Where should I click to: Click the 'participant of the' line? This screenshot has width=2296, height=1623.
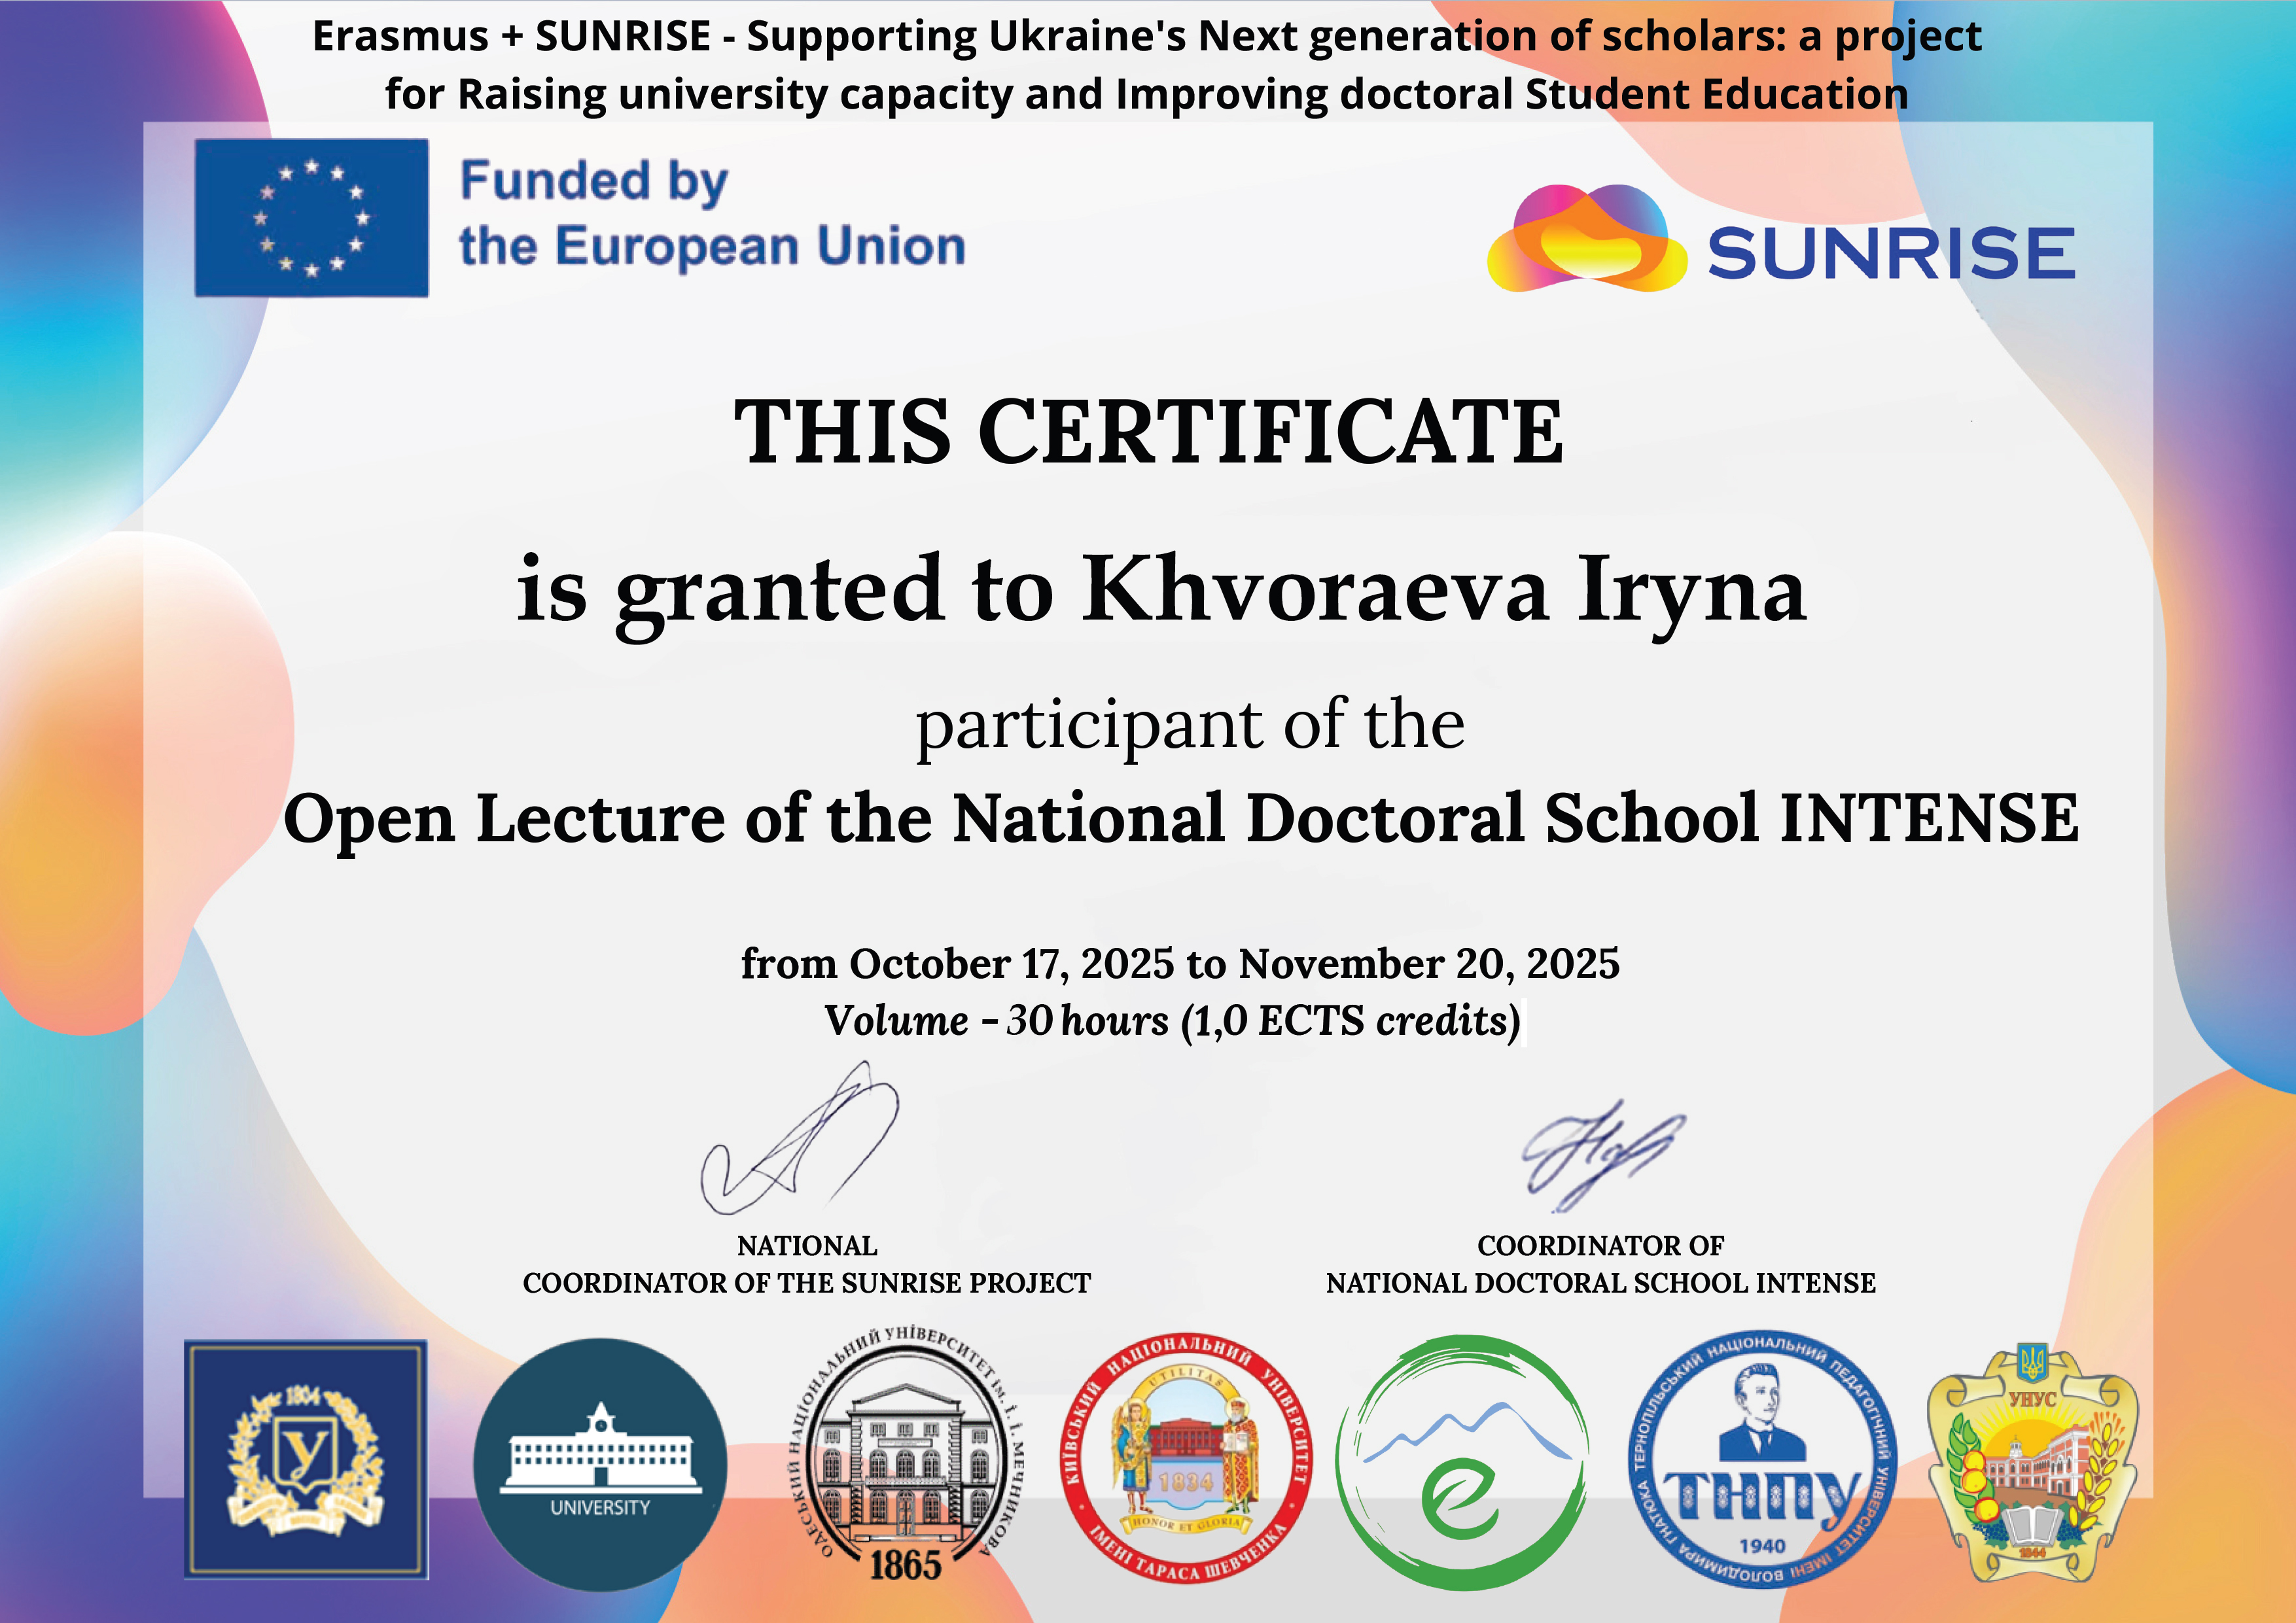pos(1190,725)
